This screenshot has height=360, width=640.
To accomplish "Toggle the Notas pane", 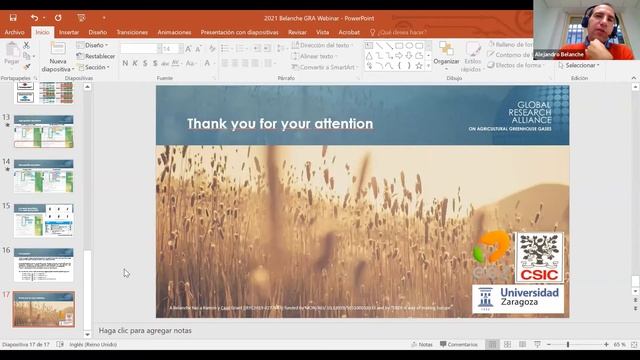I will pyautogui.click(x=422, y=344).
